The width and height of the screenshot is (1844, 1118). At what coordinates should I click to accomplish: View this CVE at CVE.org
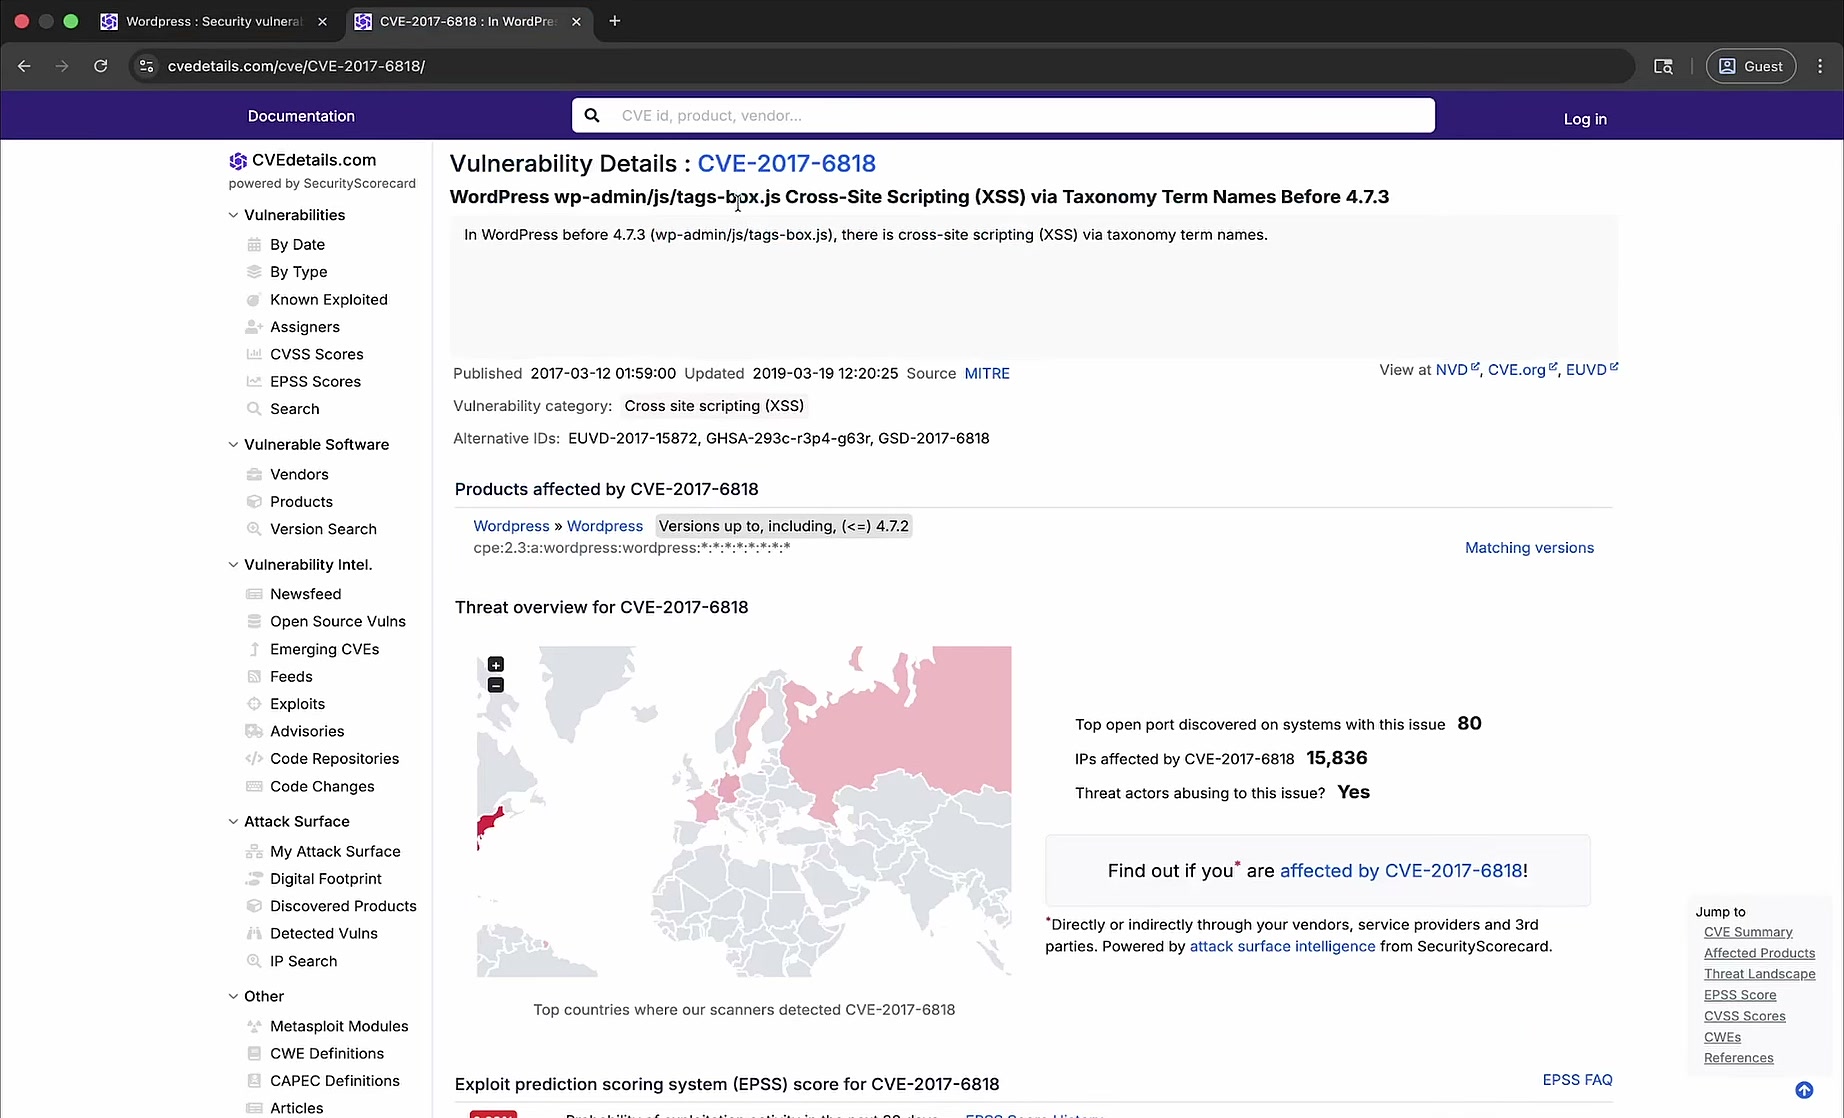click(1522, 370)
